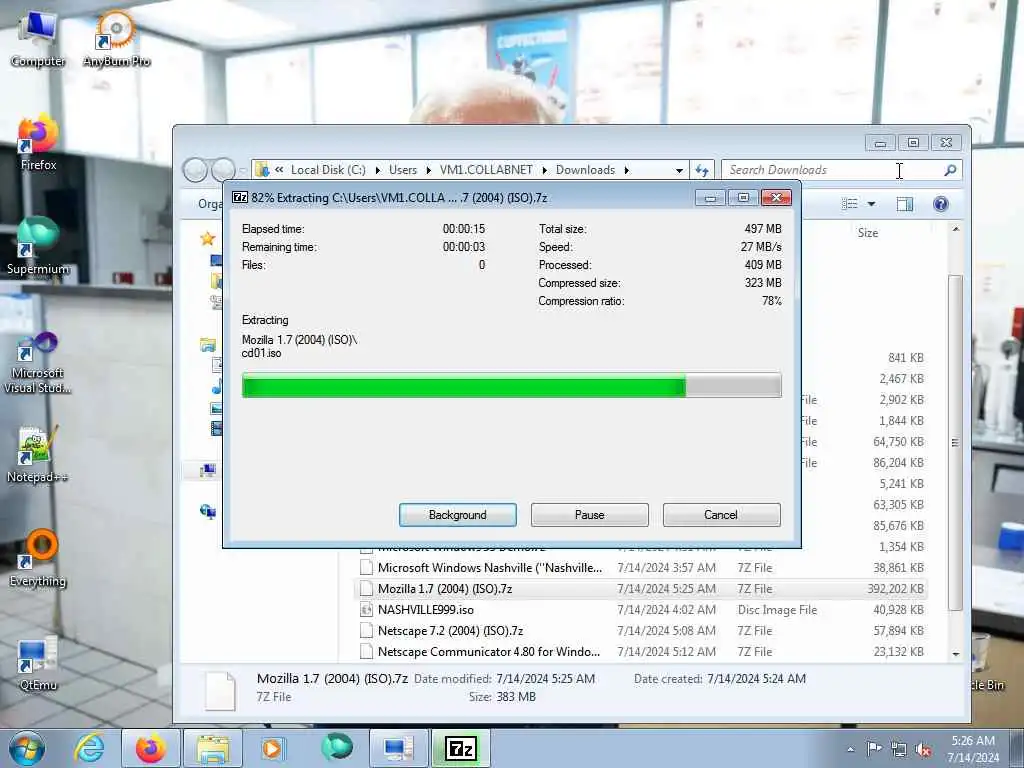The height and width of the screenshot is (768, 1024).
Task: Switch to Windows Explorer taskbar button
Action: [x=213, y=748]
